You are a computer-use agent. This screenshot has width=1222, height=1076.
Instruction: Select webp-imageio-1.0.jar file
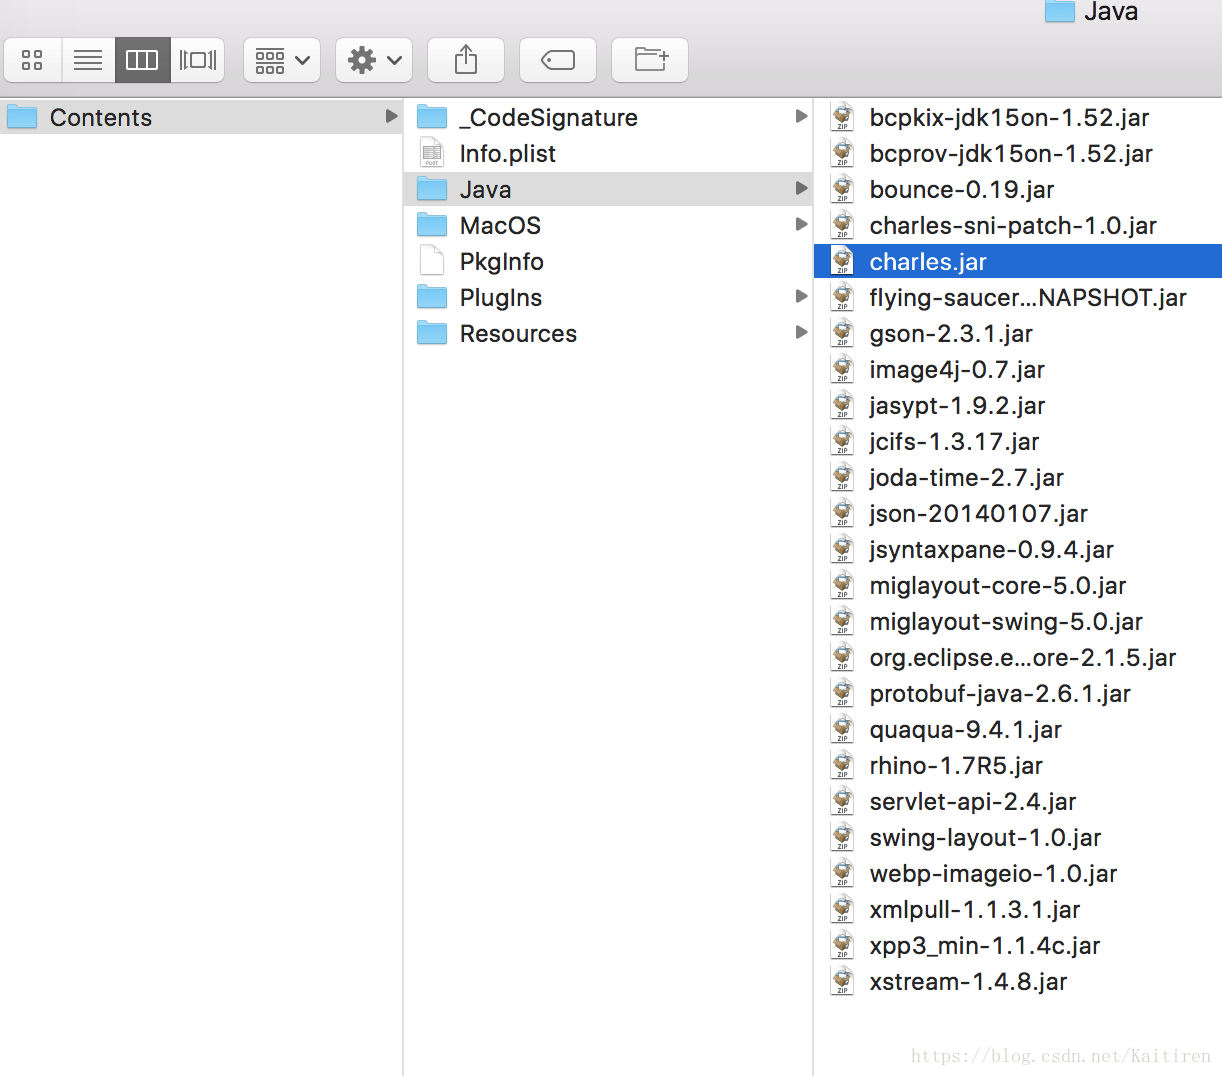[x=1018, y=873]
